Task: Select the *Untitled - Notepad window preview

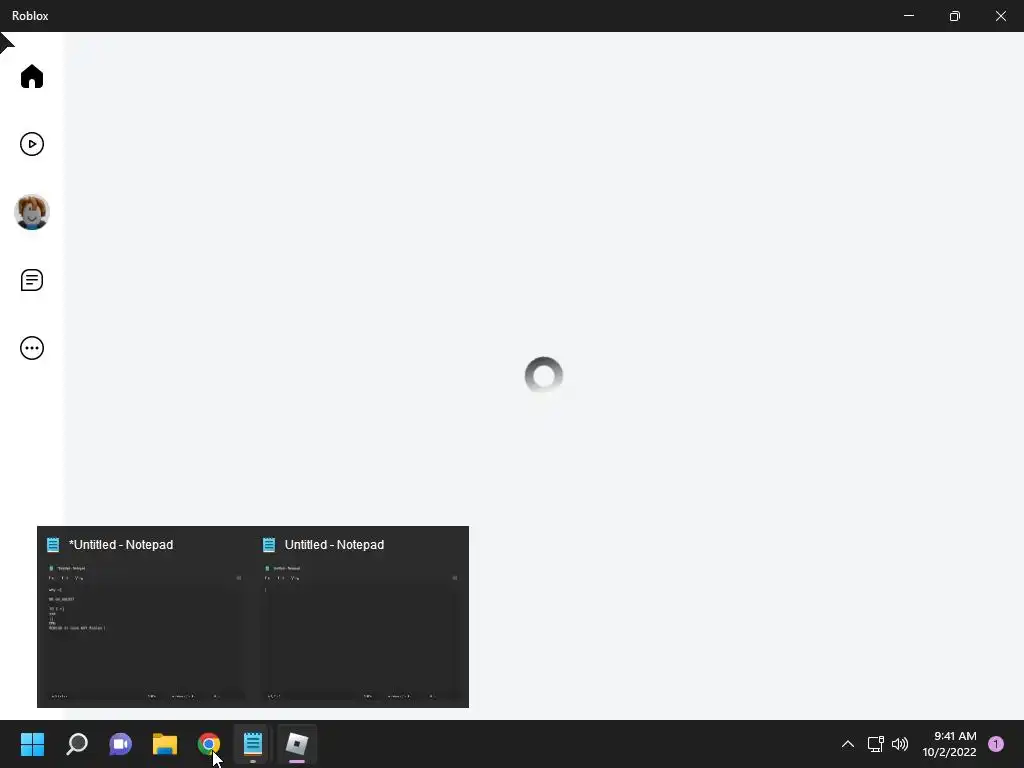Action: 145,616
